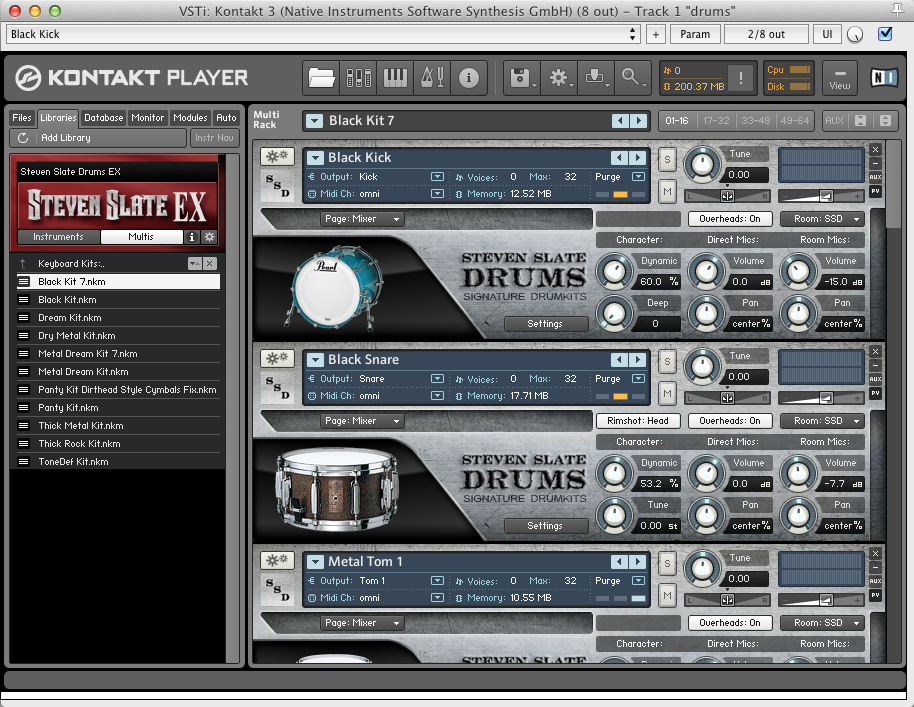Open Black Kick instrument edit wrench icon
914x707 pixels.
pos(277,156)
